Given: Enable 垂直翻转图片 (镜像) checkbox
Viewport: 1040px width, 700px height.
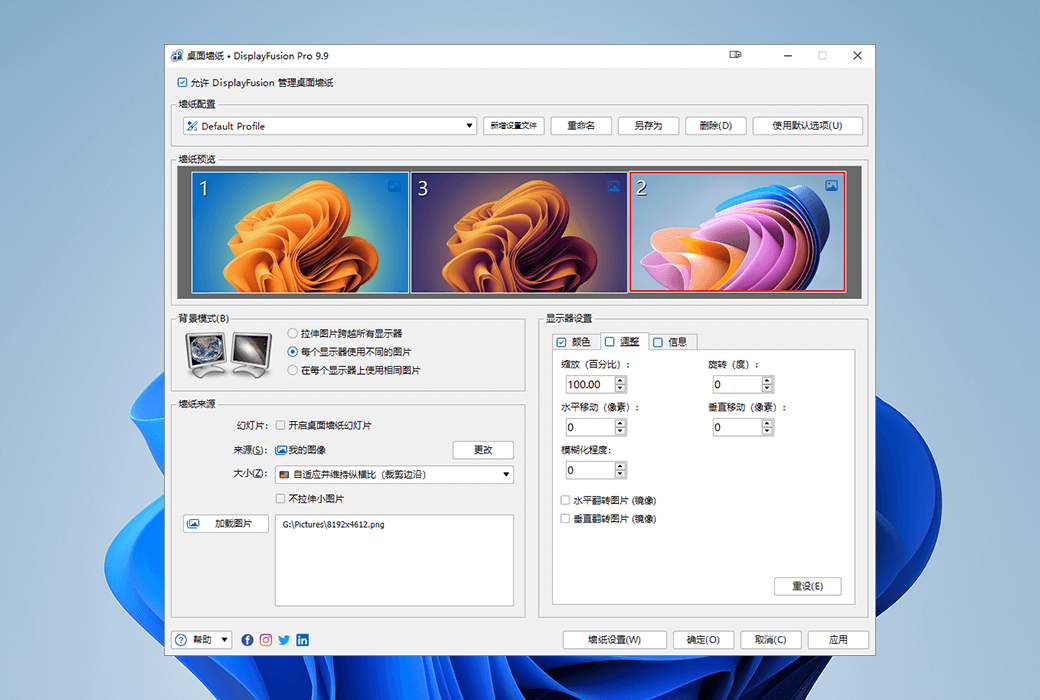Looking at the screenshot, I should pyautogui.click(x=565, y=519).
